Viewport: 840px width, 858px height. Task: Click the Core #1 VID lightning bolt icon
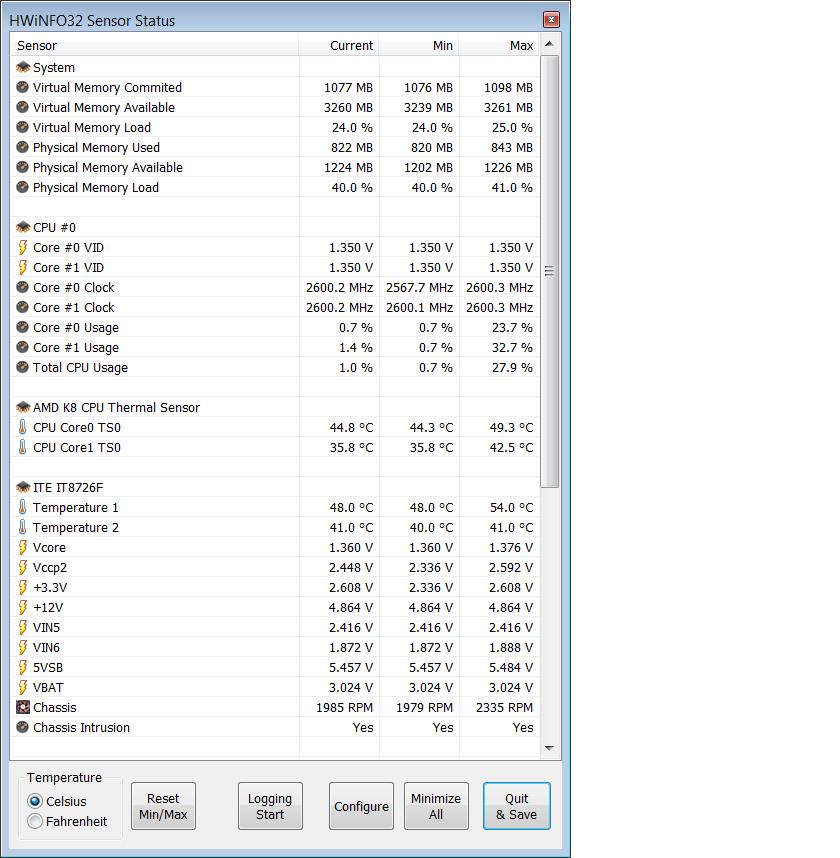click(22, 267)
